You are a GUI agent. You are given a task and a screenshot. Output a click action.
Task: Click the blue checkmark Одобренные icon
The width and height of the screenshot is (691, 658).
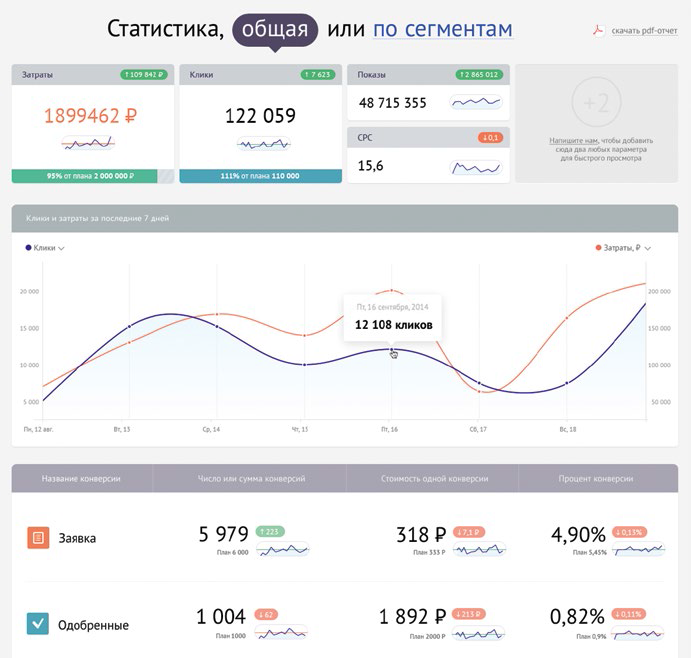point(38,624)
